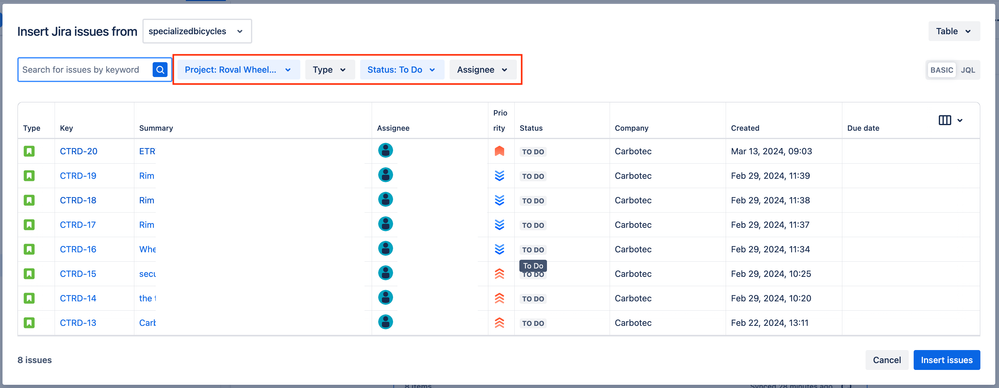
Task: Click the low priority icon for CTRD-19
Action: (500, 176)
